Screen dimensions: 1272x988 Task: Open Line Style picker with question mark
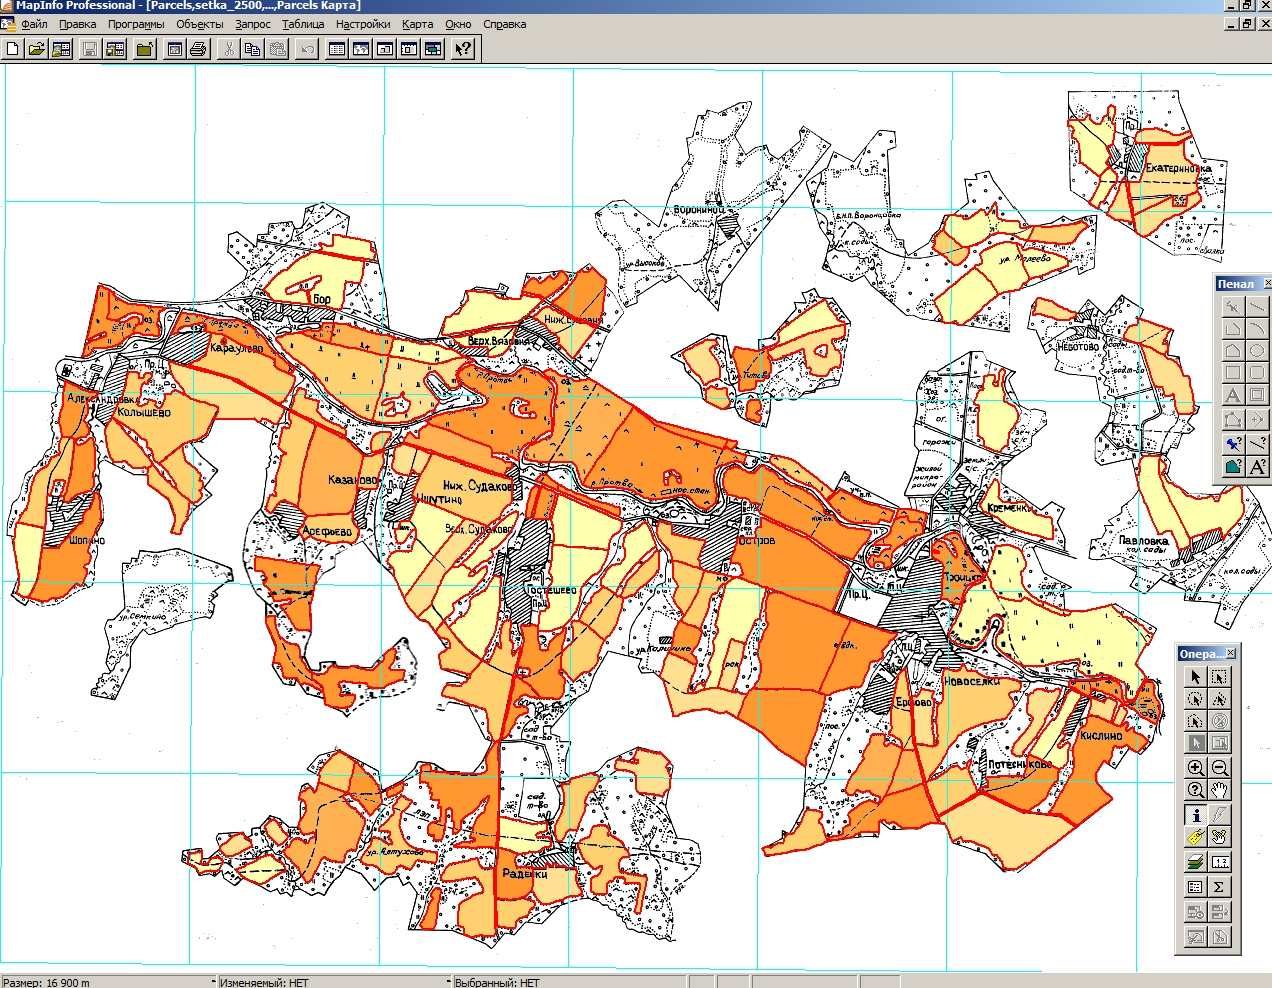click(1257, 444)
